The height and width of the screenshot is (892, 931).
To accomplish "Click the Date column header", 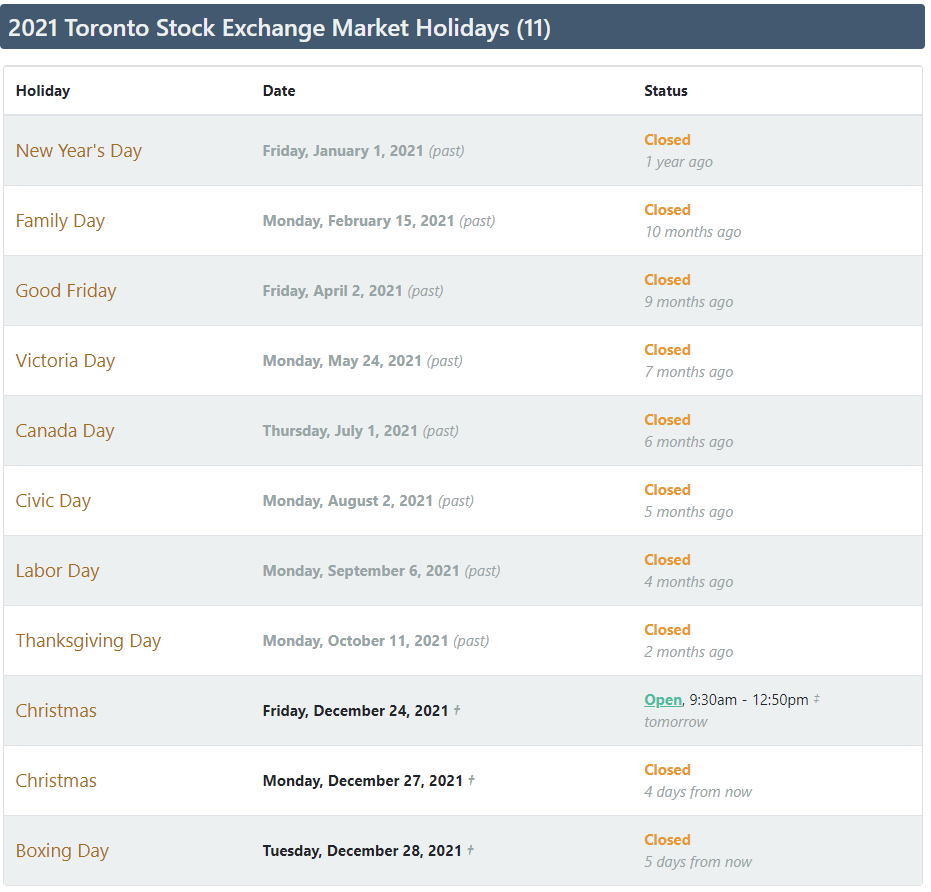I will (x=279, y=91).
